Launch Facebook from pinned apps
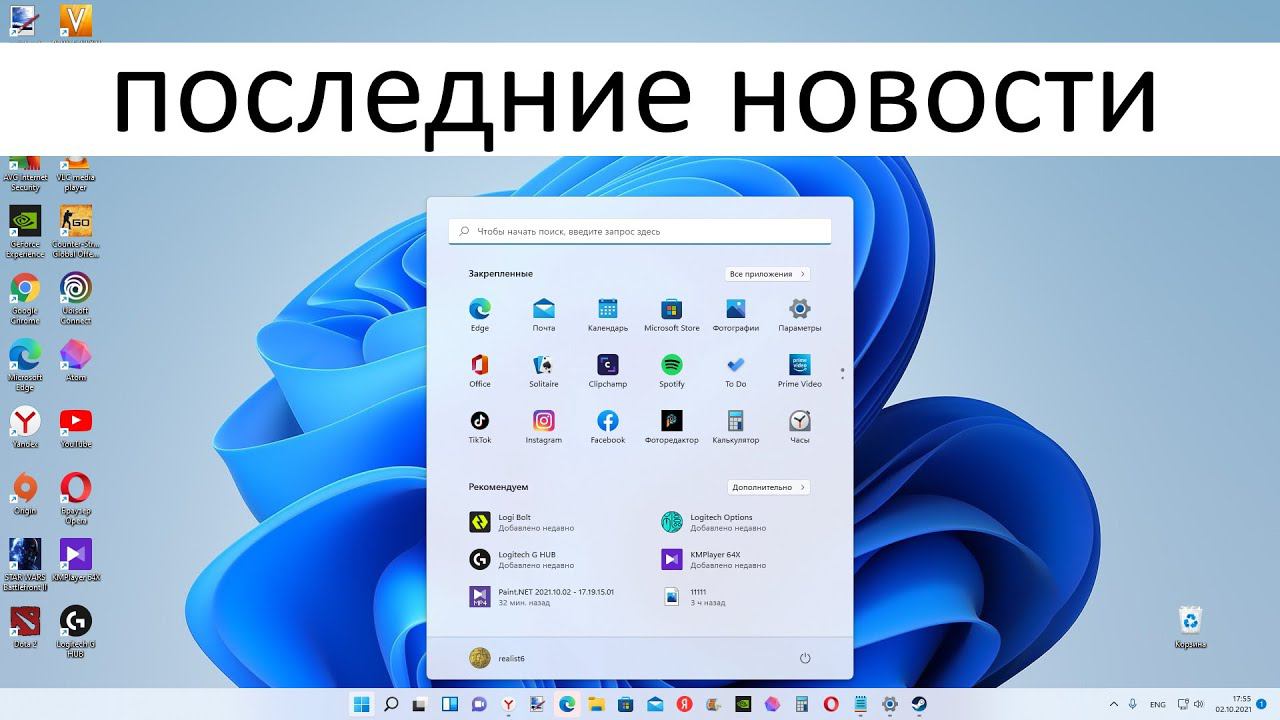Screen dimensions: 1280x720 [608, 426]
